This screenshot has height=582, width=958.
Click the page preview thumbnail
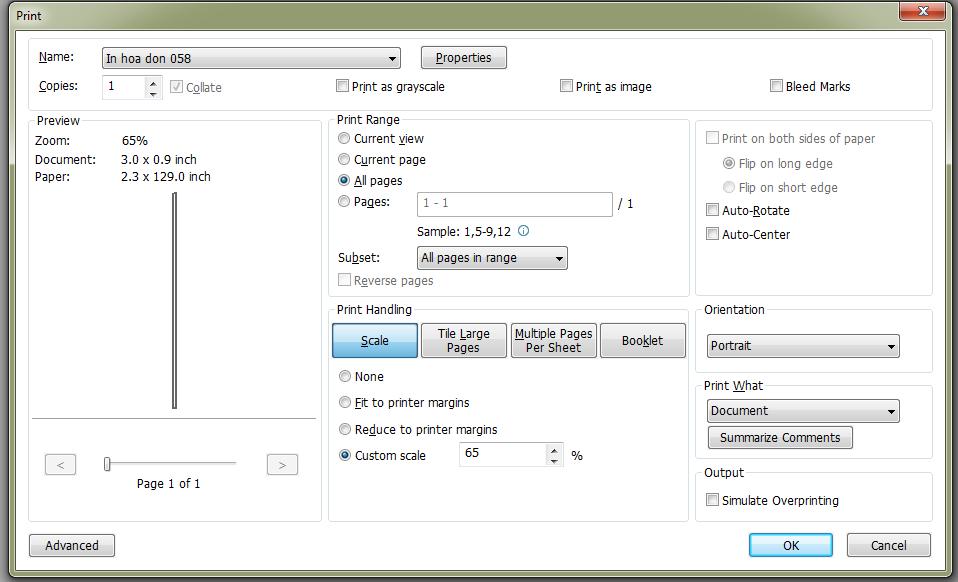pyautogui.click(x=175, y=300)
